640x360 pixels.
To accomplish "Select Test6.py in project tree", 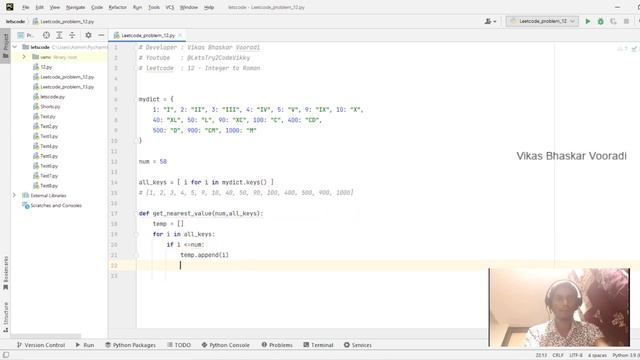I will [45, 166].
